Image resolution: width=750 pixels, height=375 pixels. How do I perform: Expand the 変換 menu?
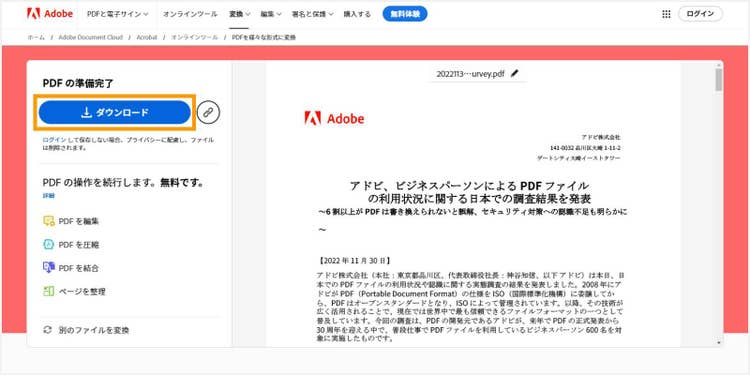pos(240,14)
